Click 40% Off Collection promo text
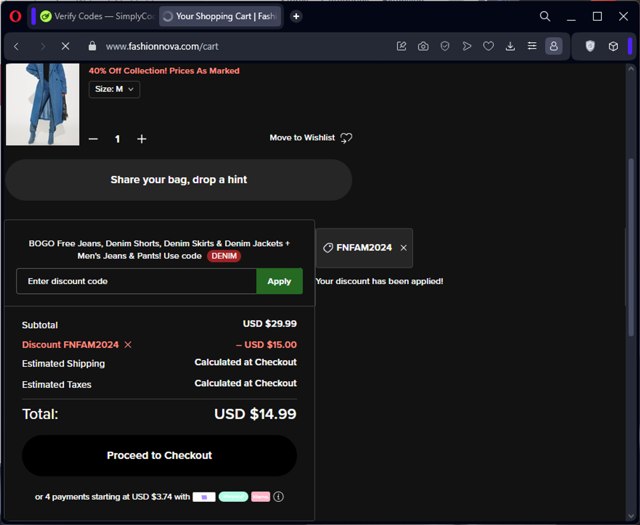This screenshot has width=640, height=525. (164, 71)
